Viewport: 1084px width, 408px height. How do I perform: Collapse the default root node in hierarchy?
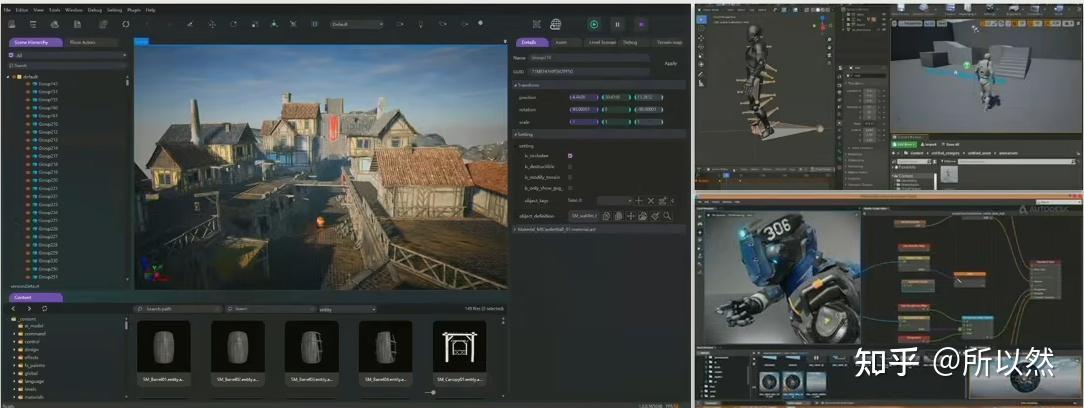(8, 76)
